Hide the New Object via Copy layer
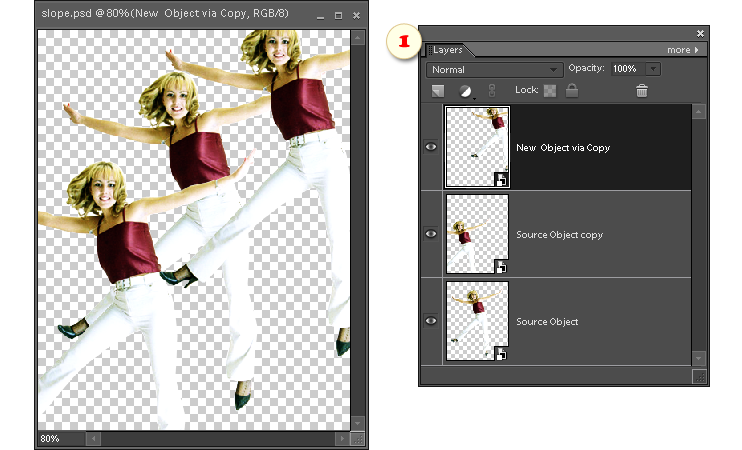 coord(431,147)
